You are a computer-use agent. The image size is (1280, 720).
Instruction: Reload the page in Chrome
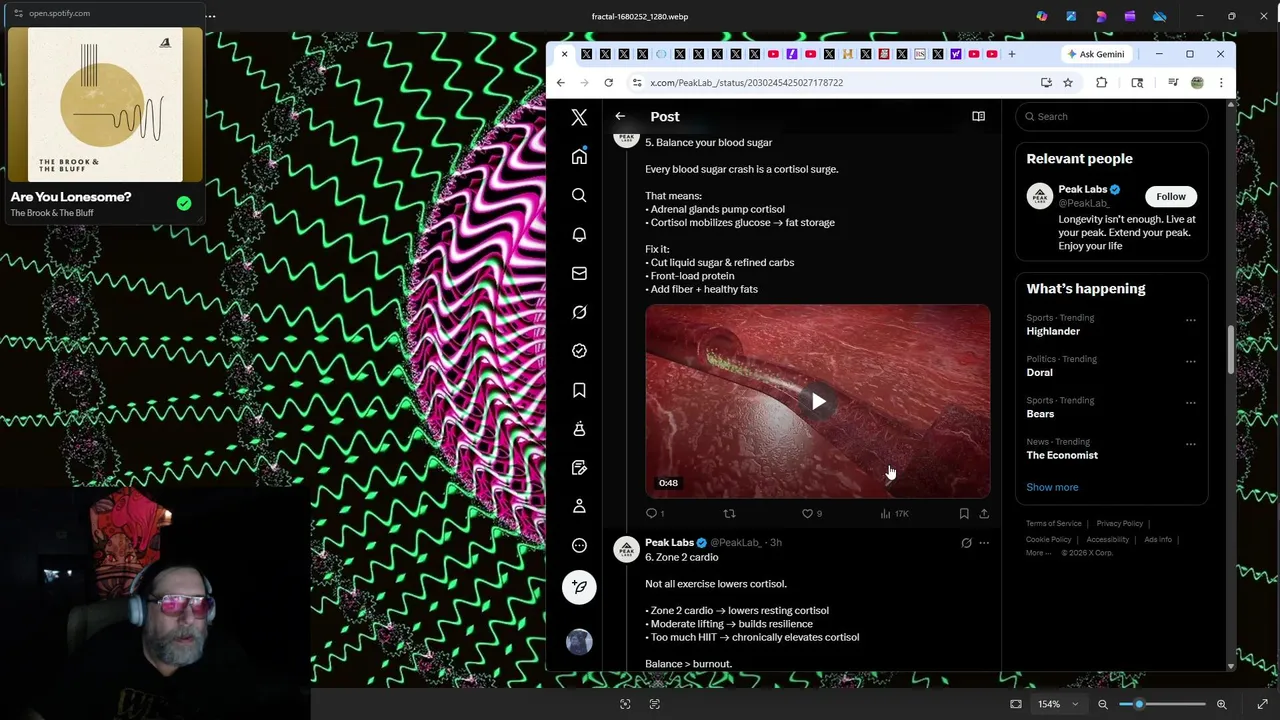click(608, 83)
